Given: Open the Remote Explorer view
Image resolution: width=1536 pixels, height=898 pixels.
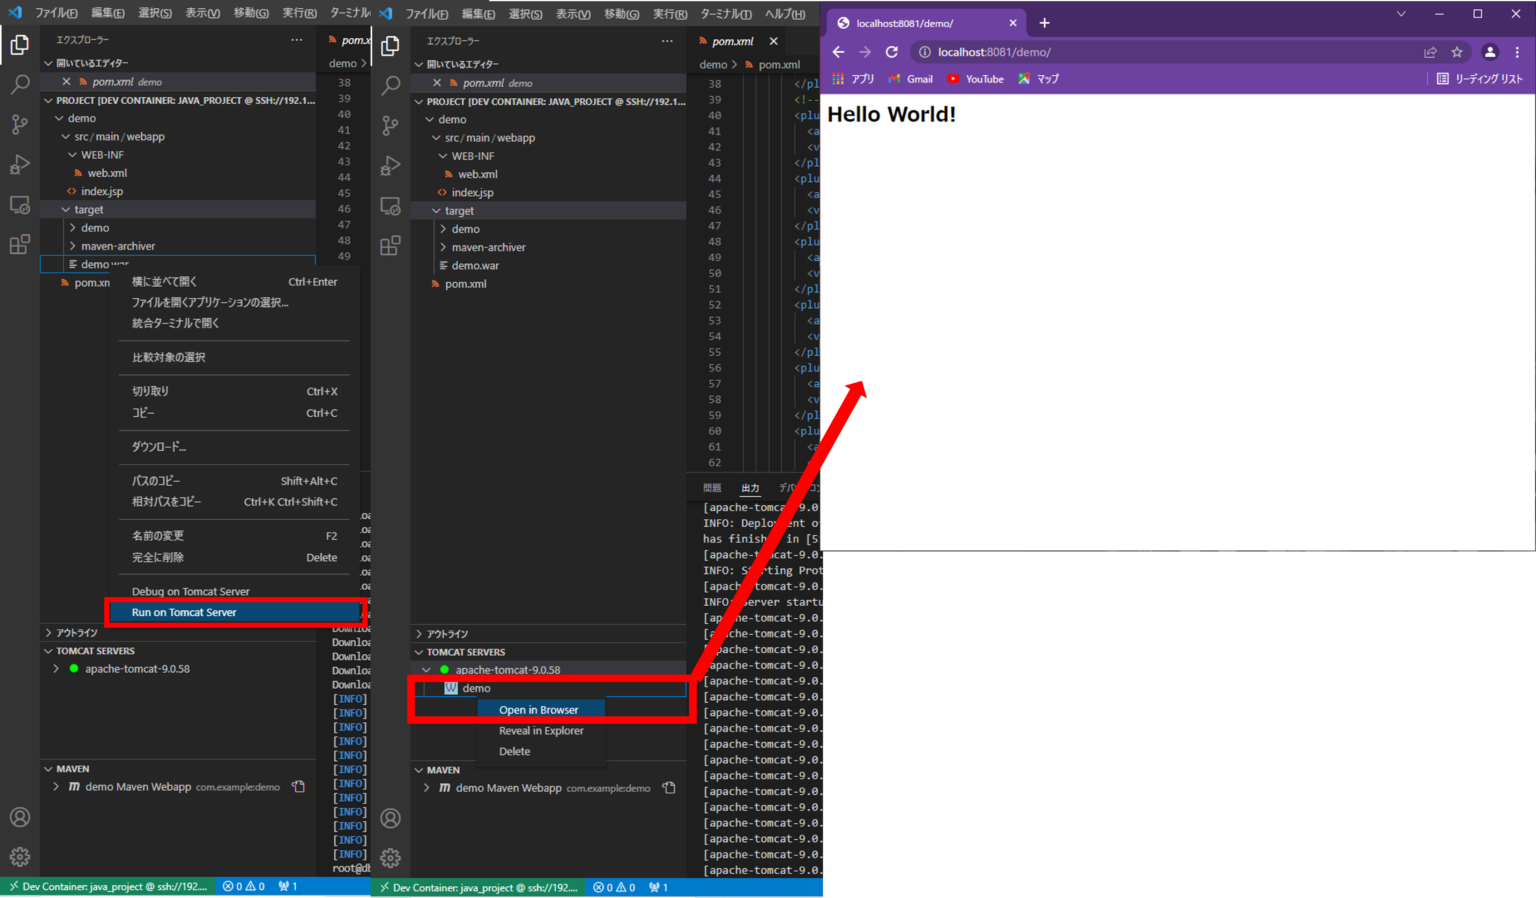Looking at the screenshot, I should [x=19, y=203].
